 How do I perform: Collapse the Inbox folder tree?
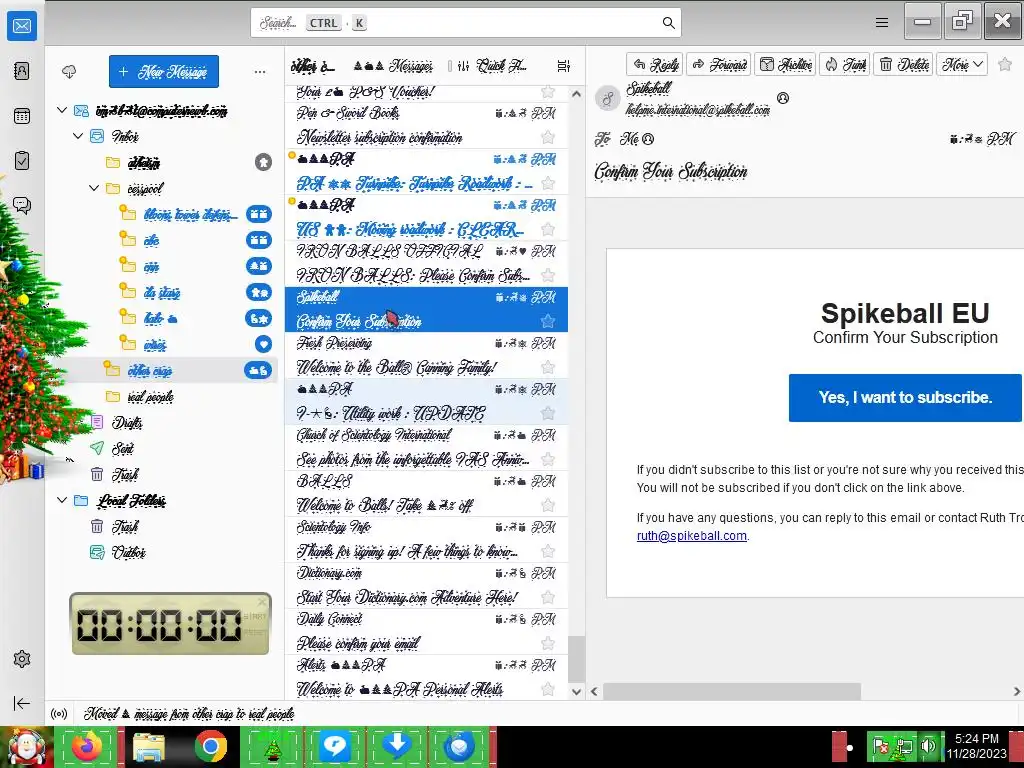78,136
